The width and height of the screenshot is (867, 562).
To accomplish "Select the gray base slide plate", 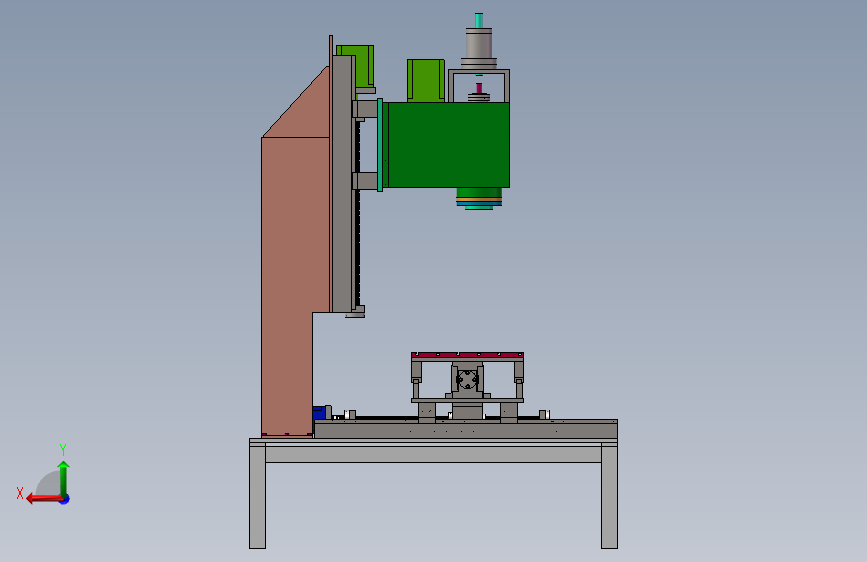I will (x=466, y=429).
